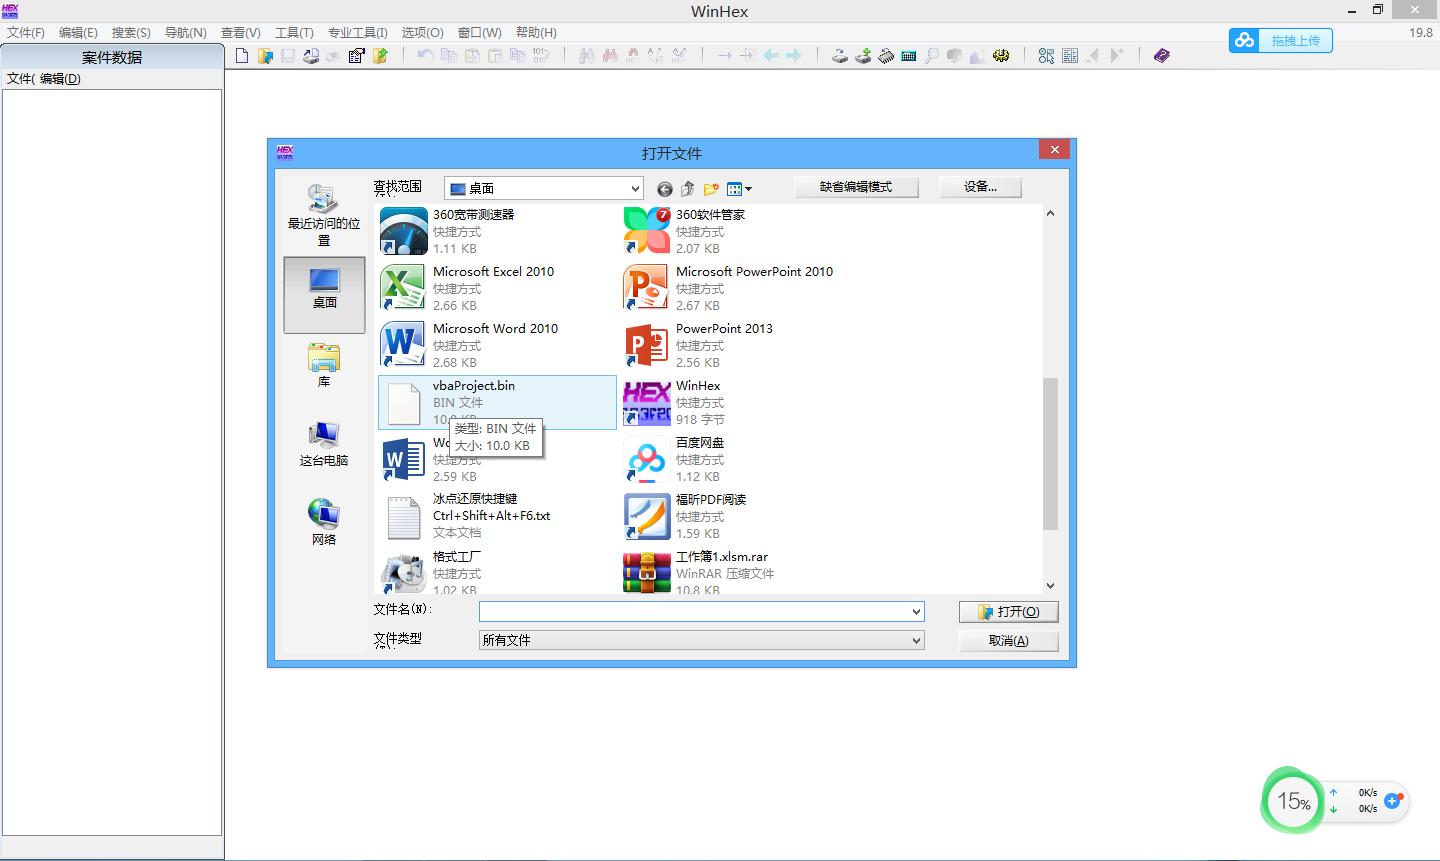Image resolution: width=1440 pixels, height=861 pixels.
Task: Click the 设备 button in the dialog
Action: point(980,187)
